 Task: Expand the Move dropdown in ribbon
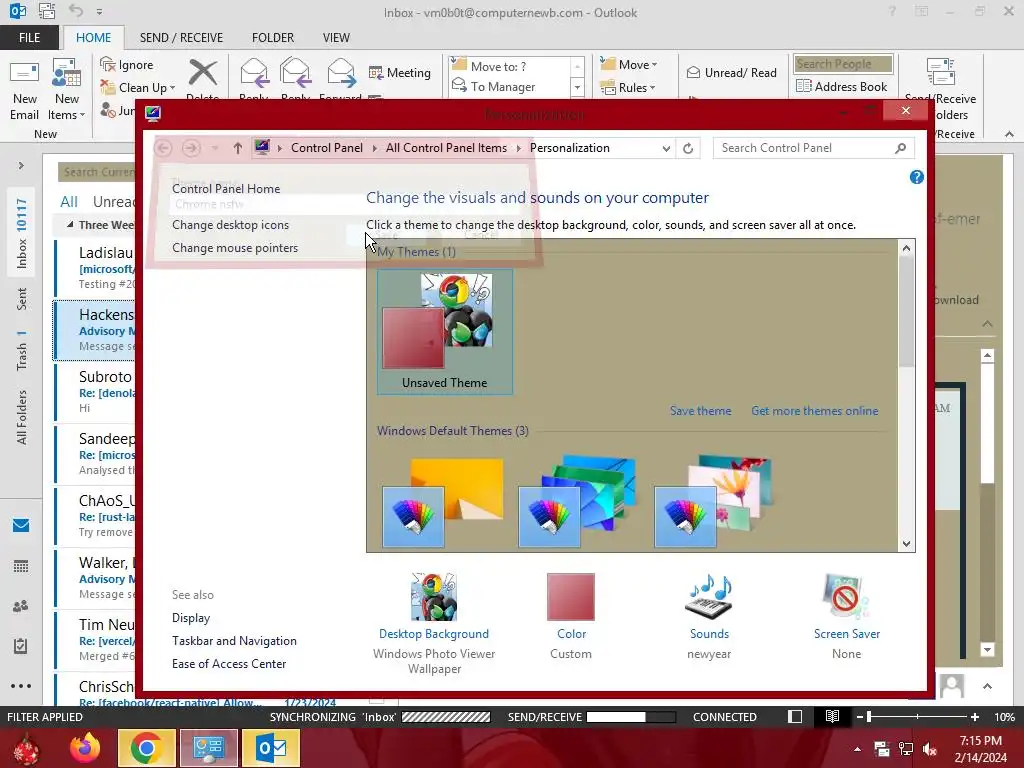pyautogui.click(x=654, y=65)
